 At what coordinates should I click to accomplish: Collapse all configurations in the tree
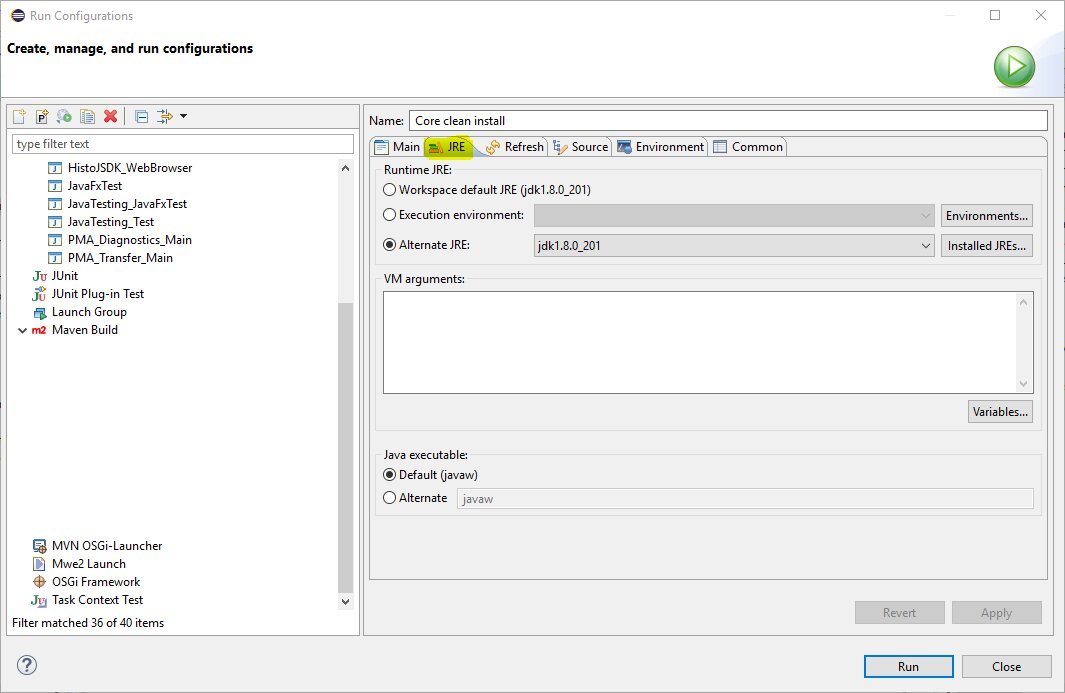click(x=141, y=116)
